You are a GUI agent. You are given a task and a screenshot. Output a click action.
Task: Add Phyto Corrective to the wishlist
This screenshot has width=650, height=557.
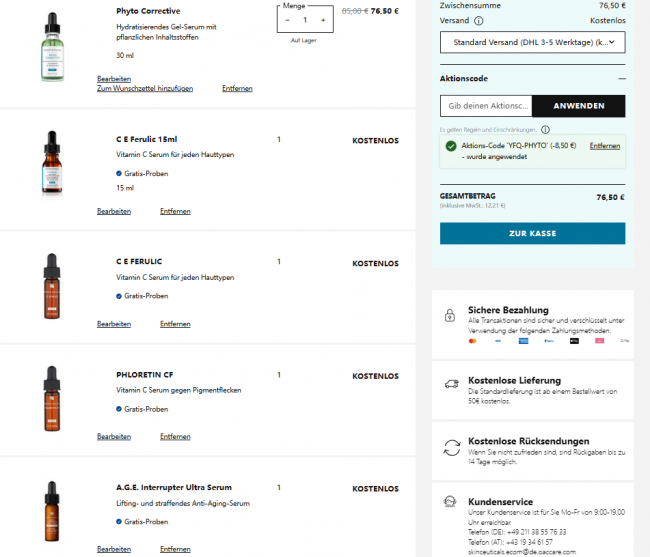tap(145, 88)
